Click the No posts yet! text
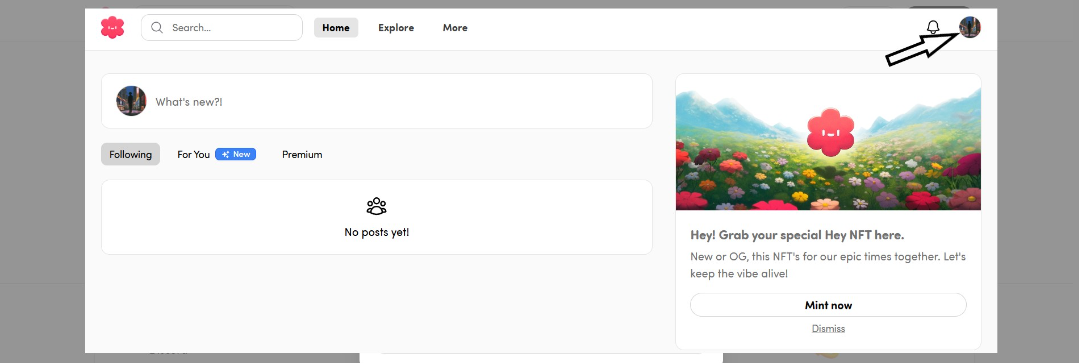This screenshot has width=1079, height=363. click(x=376, y=232)
